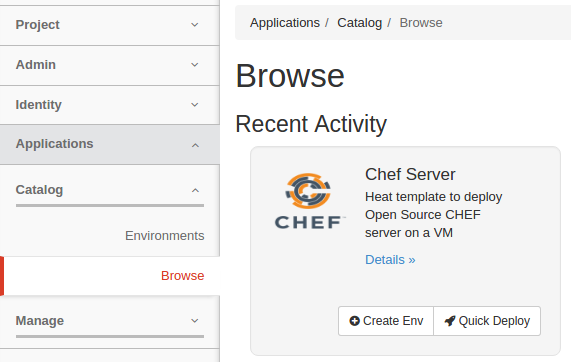Collapse the Catalog submenu chevron
571x362 pixels.
(x=195, y=190)
